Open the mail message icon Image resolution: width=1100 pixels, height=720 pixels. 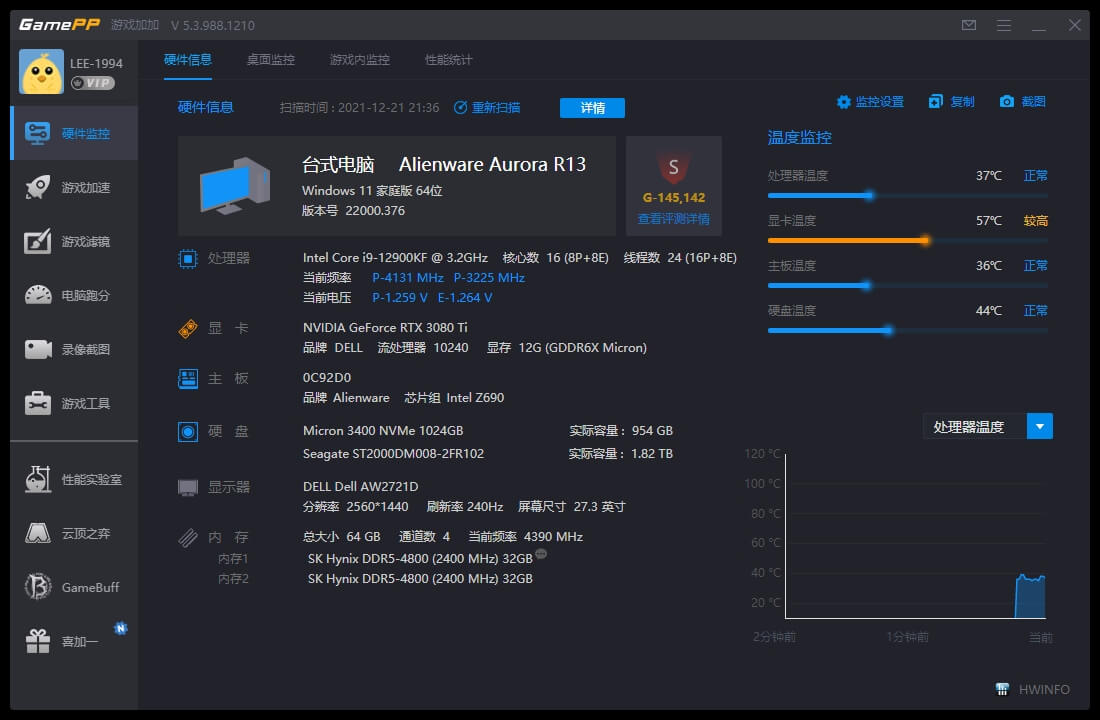click(969, 25)
